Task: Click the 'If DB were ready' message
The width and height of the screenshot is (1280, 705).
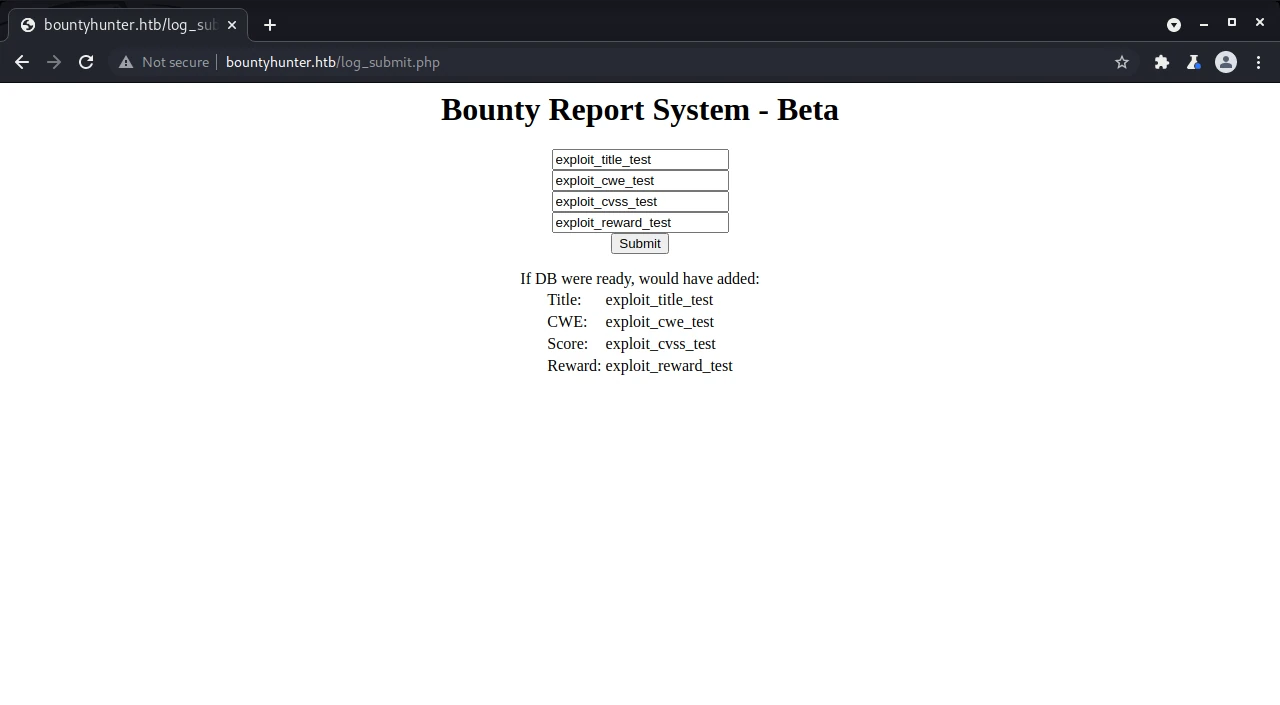Action: pos(640,279)
